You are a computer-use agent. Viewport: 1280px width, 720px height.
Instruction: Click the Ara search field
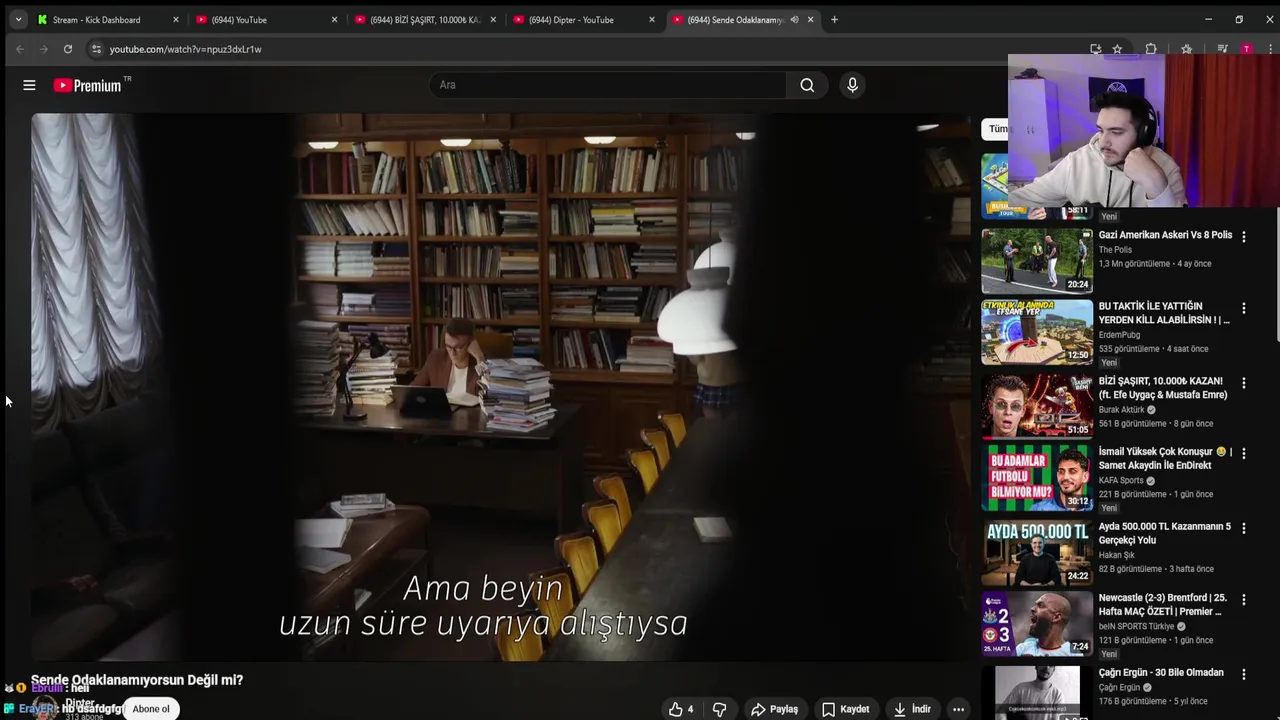point(608,85)
